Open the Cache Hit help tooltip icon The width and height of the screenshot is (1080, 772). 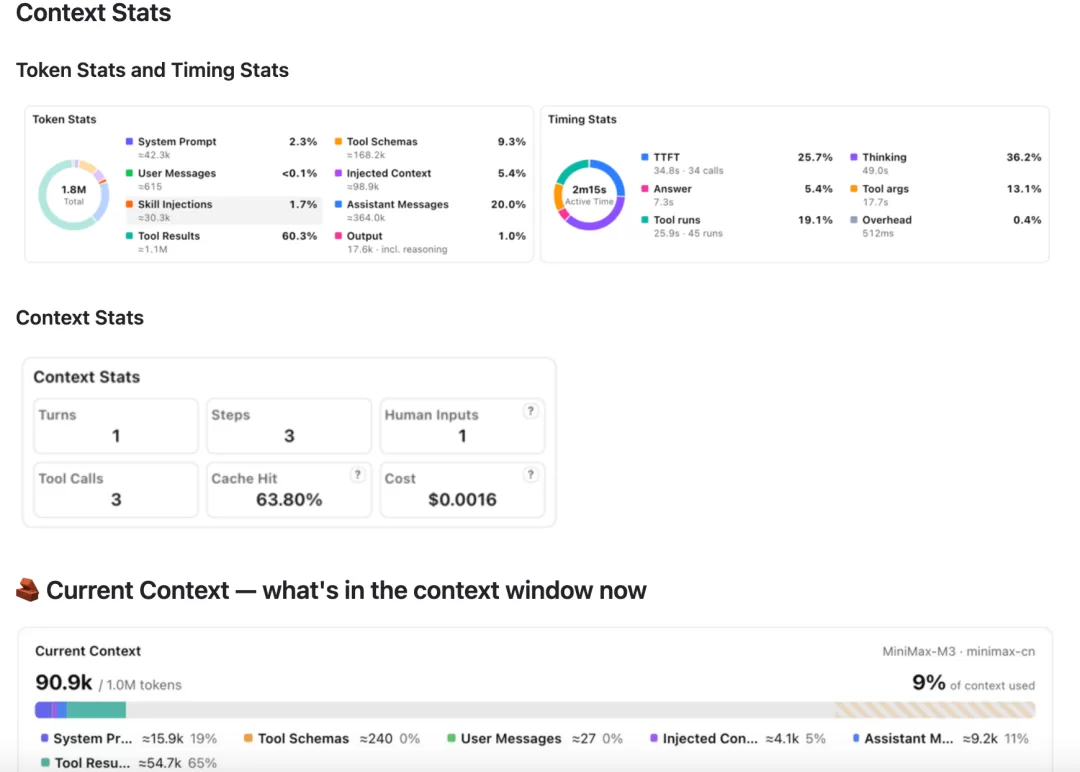[357, 474]
